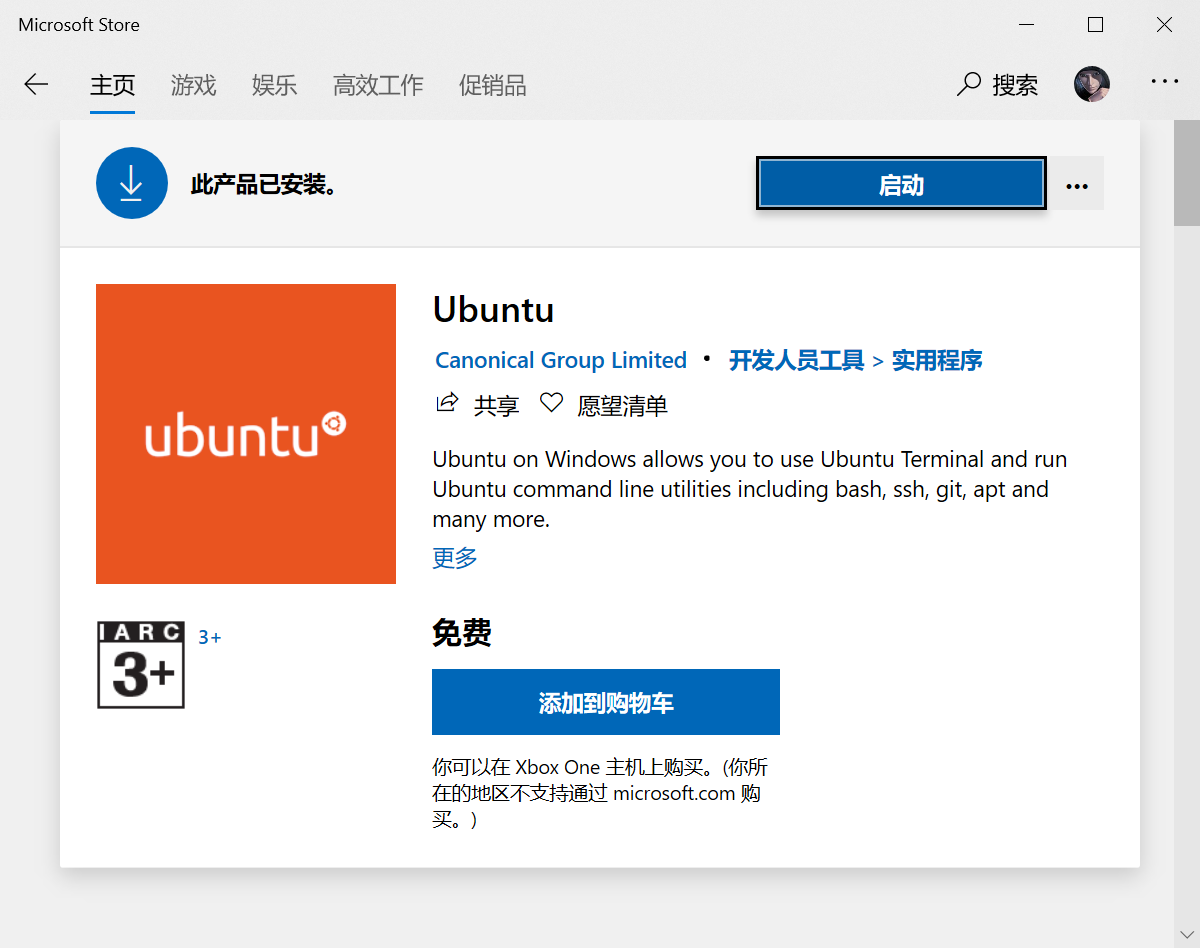Click the scrollbar down arrow
The width and height of the screenshot is (1200, 948).
1187,936
